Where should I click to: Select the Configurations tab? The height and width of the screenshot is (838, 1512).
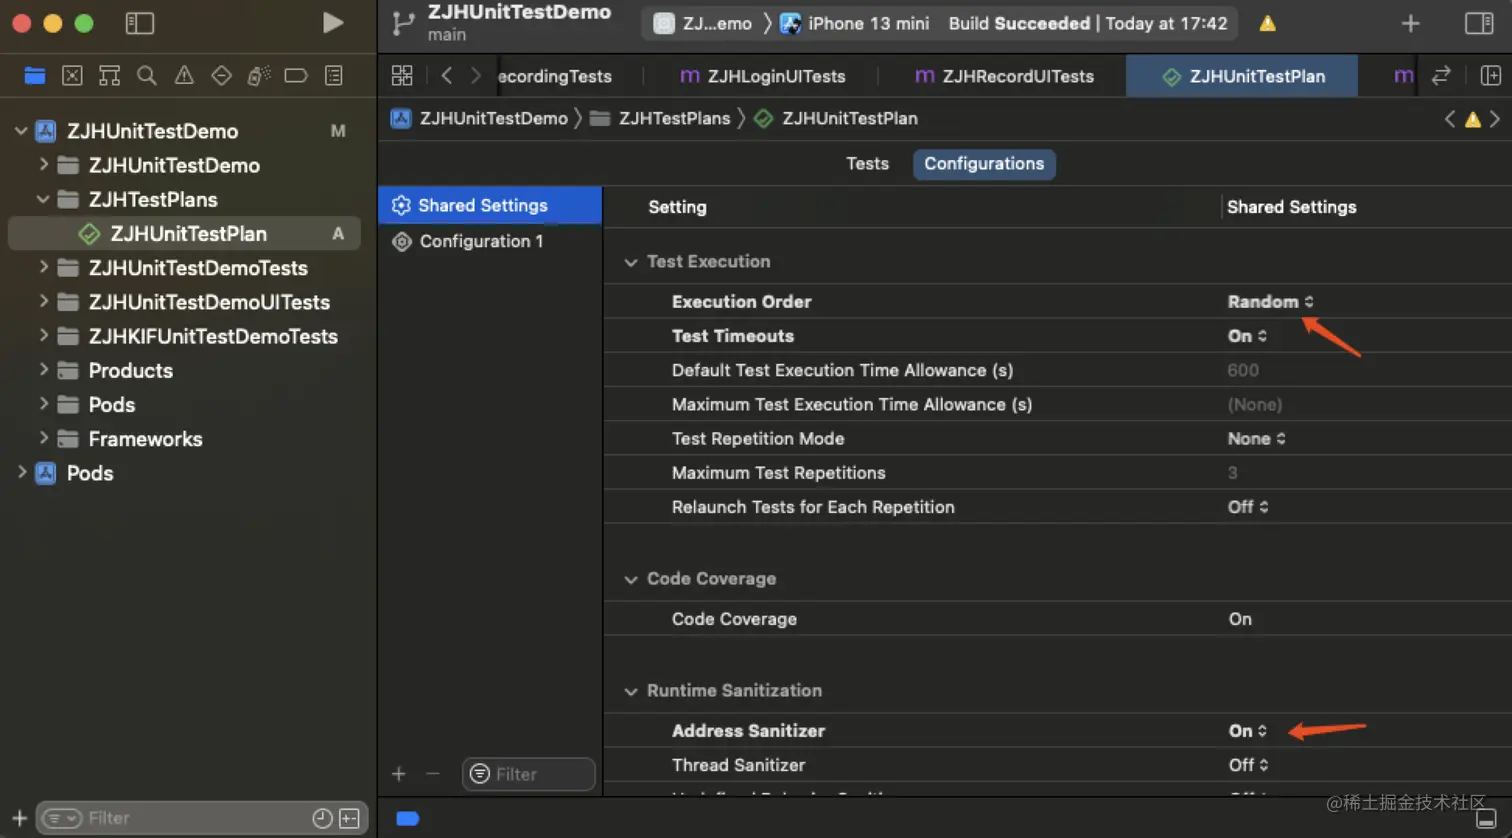click(x=984, y=164)
